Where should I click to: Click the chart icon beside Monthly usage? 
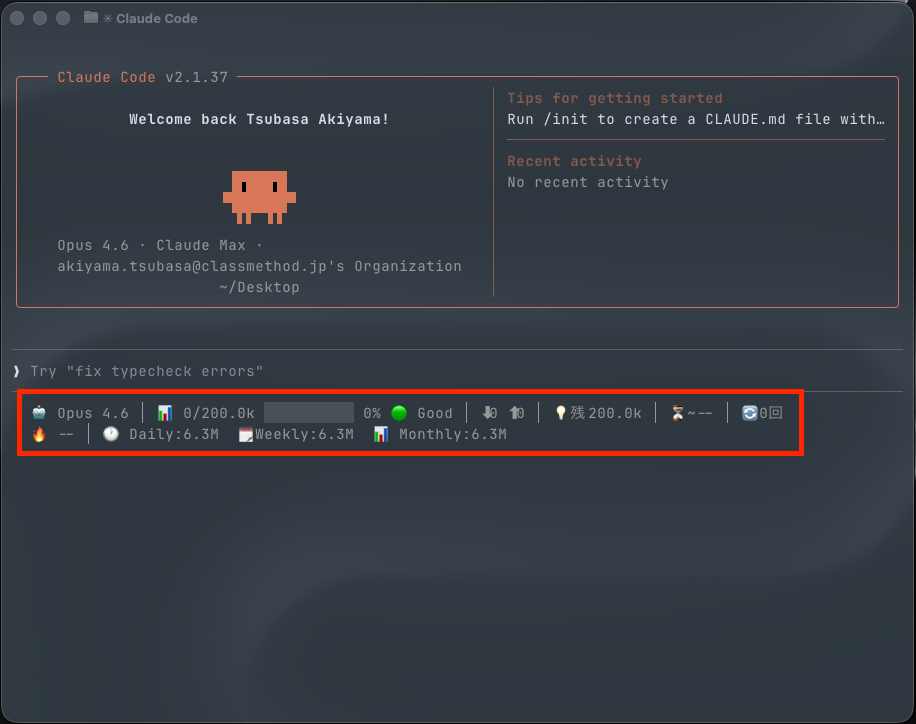381,434
